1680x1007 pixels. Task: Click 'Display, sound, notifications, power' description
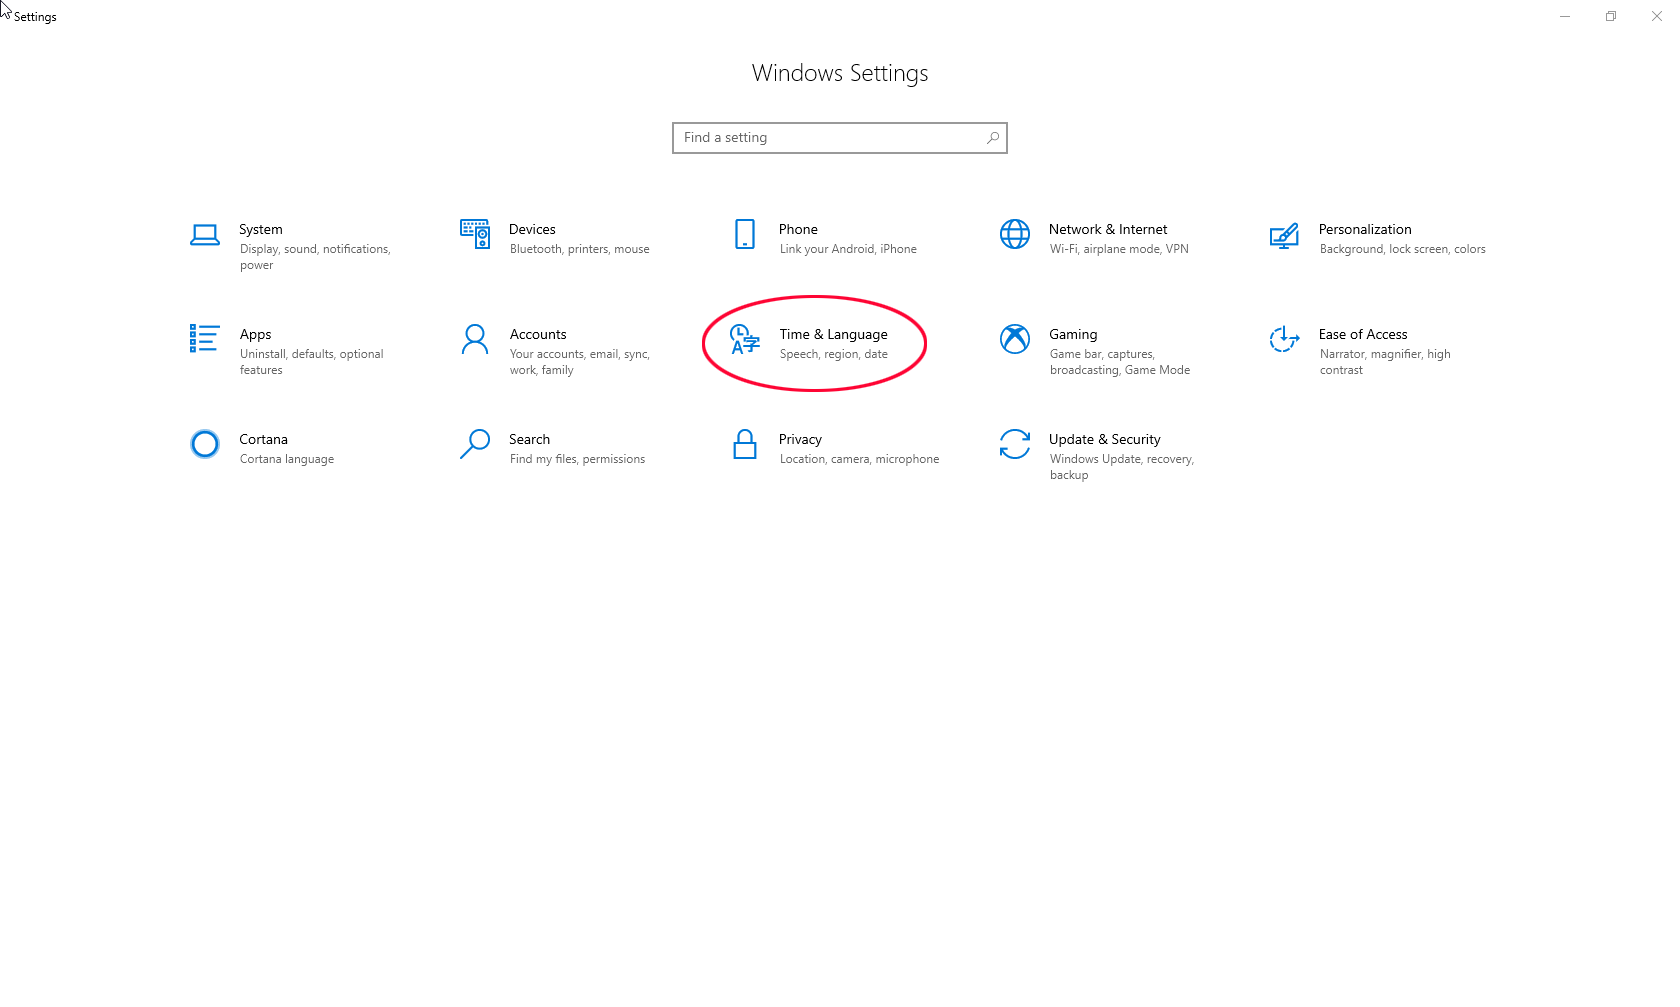click(315, 257)
